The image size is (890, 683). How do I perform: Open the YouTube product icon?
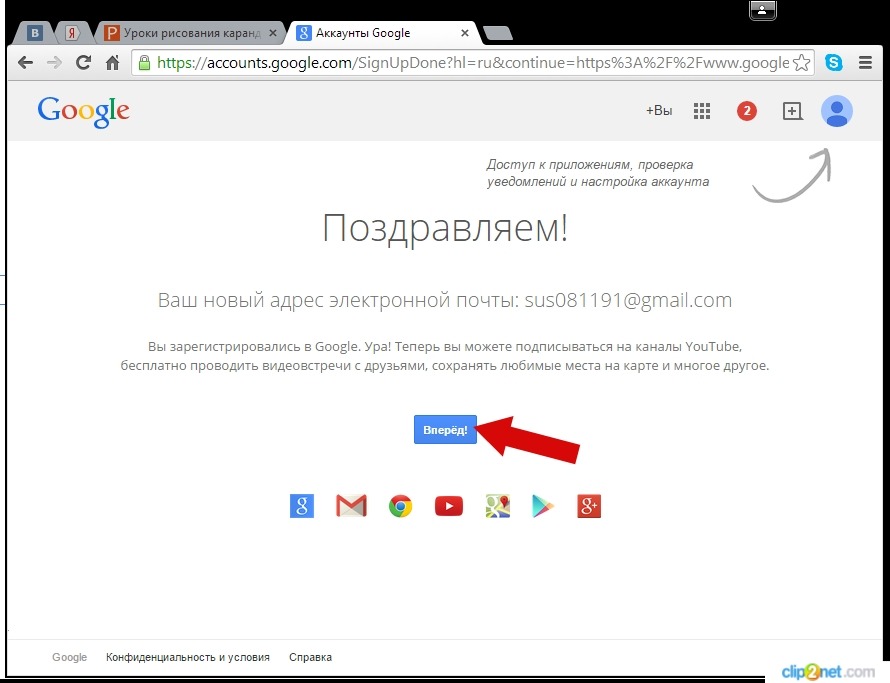[x=449, y=506]
